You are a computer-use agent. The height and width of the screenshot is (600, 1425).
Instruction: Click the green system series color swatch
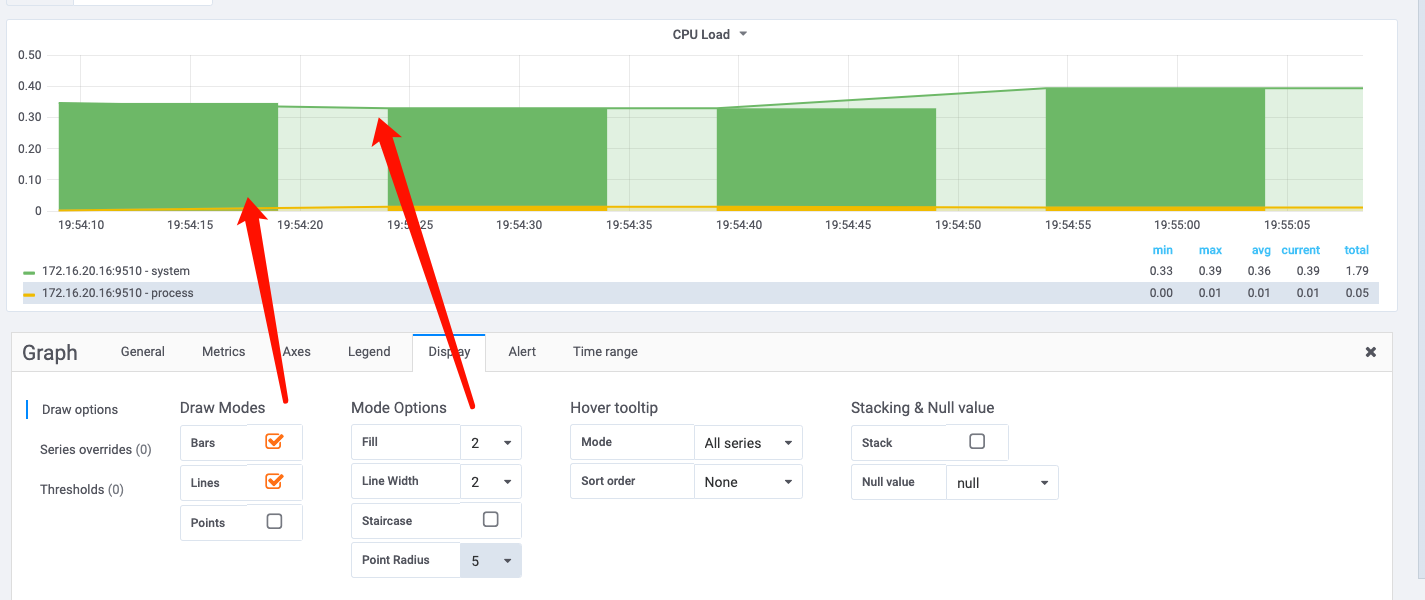click(x=29, y=272)
